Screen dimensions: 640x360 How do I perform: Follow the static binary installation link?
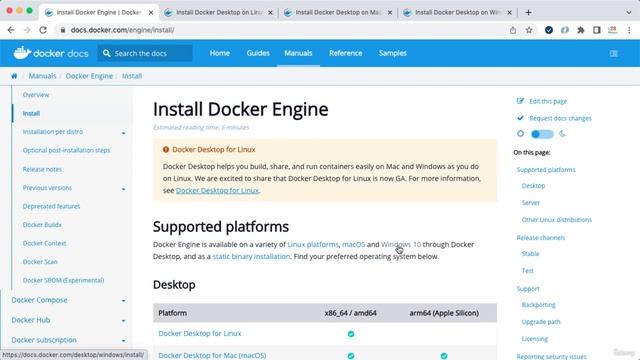tap(251, 256)
